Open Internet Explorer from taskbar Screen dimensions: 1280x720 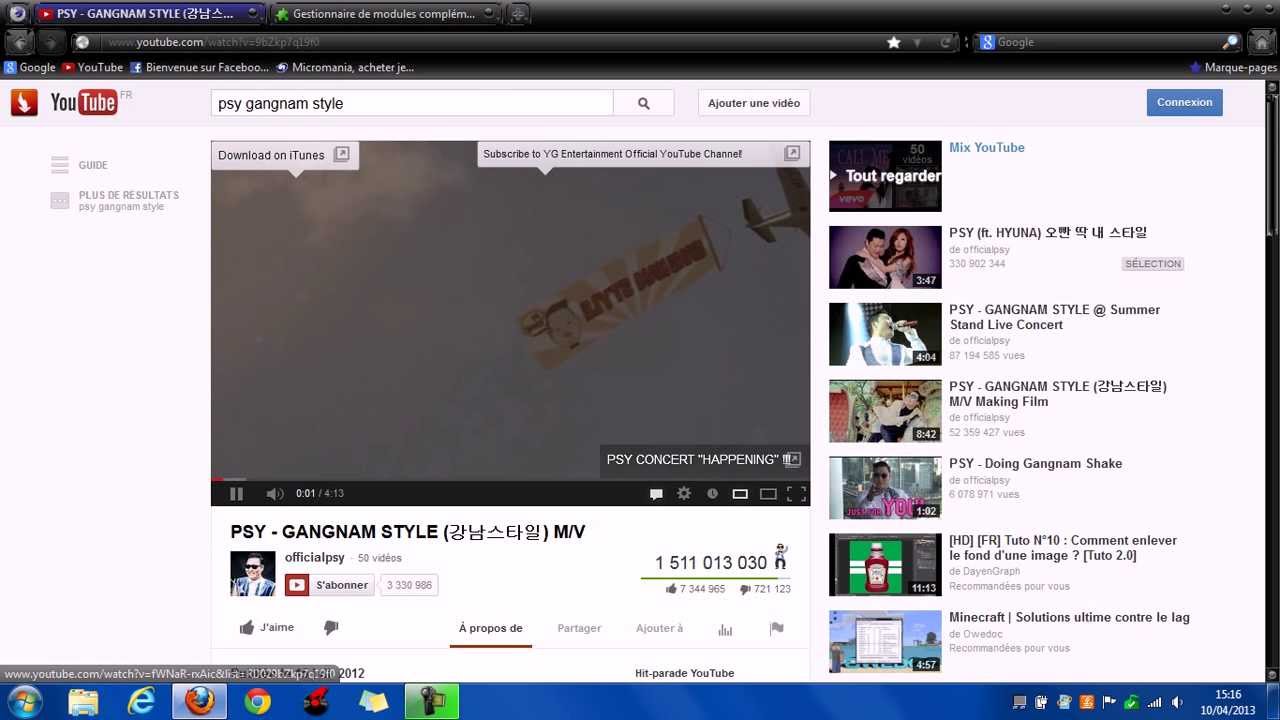coord(142,701)
